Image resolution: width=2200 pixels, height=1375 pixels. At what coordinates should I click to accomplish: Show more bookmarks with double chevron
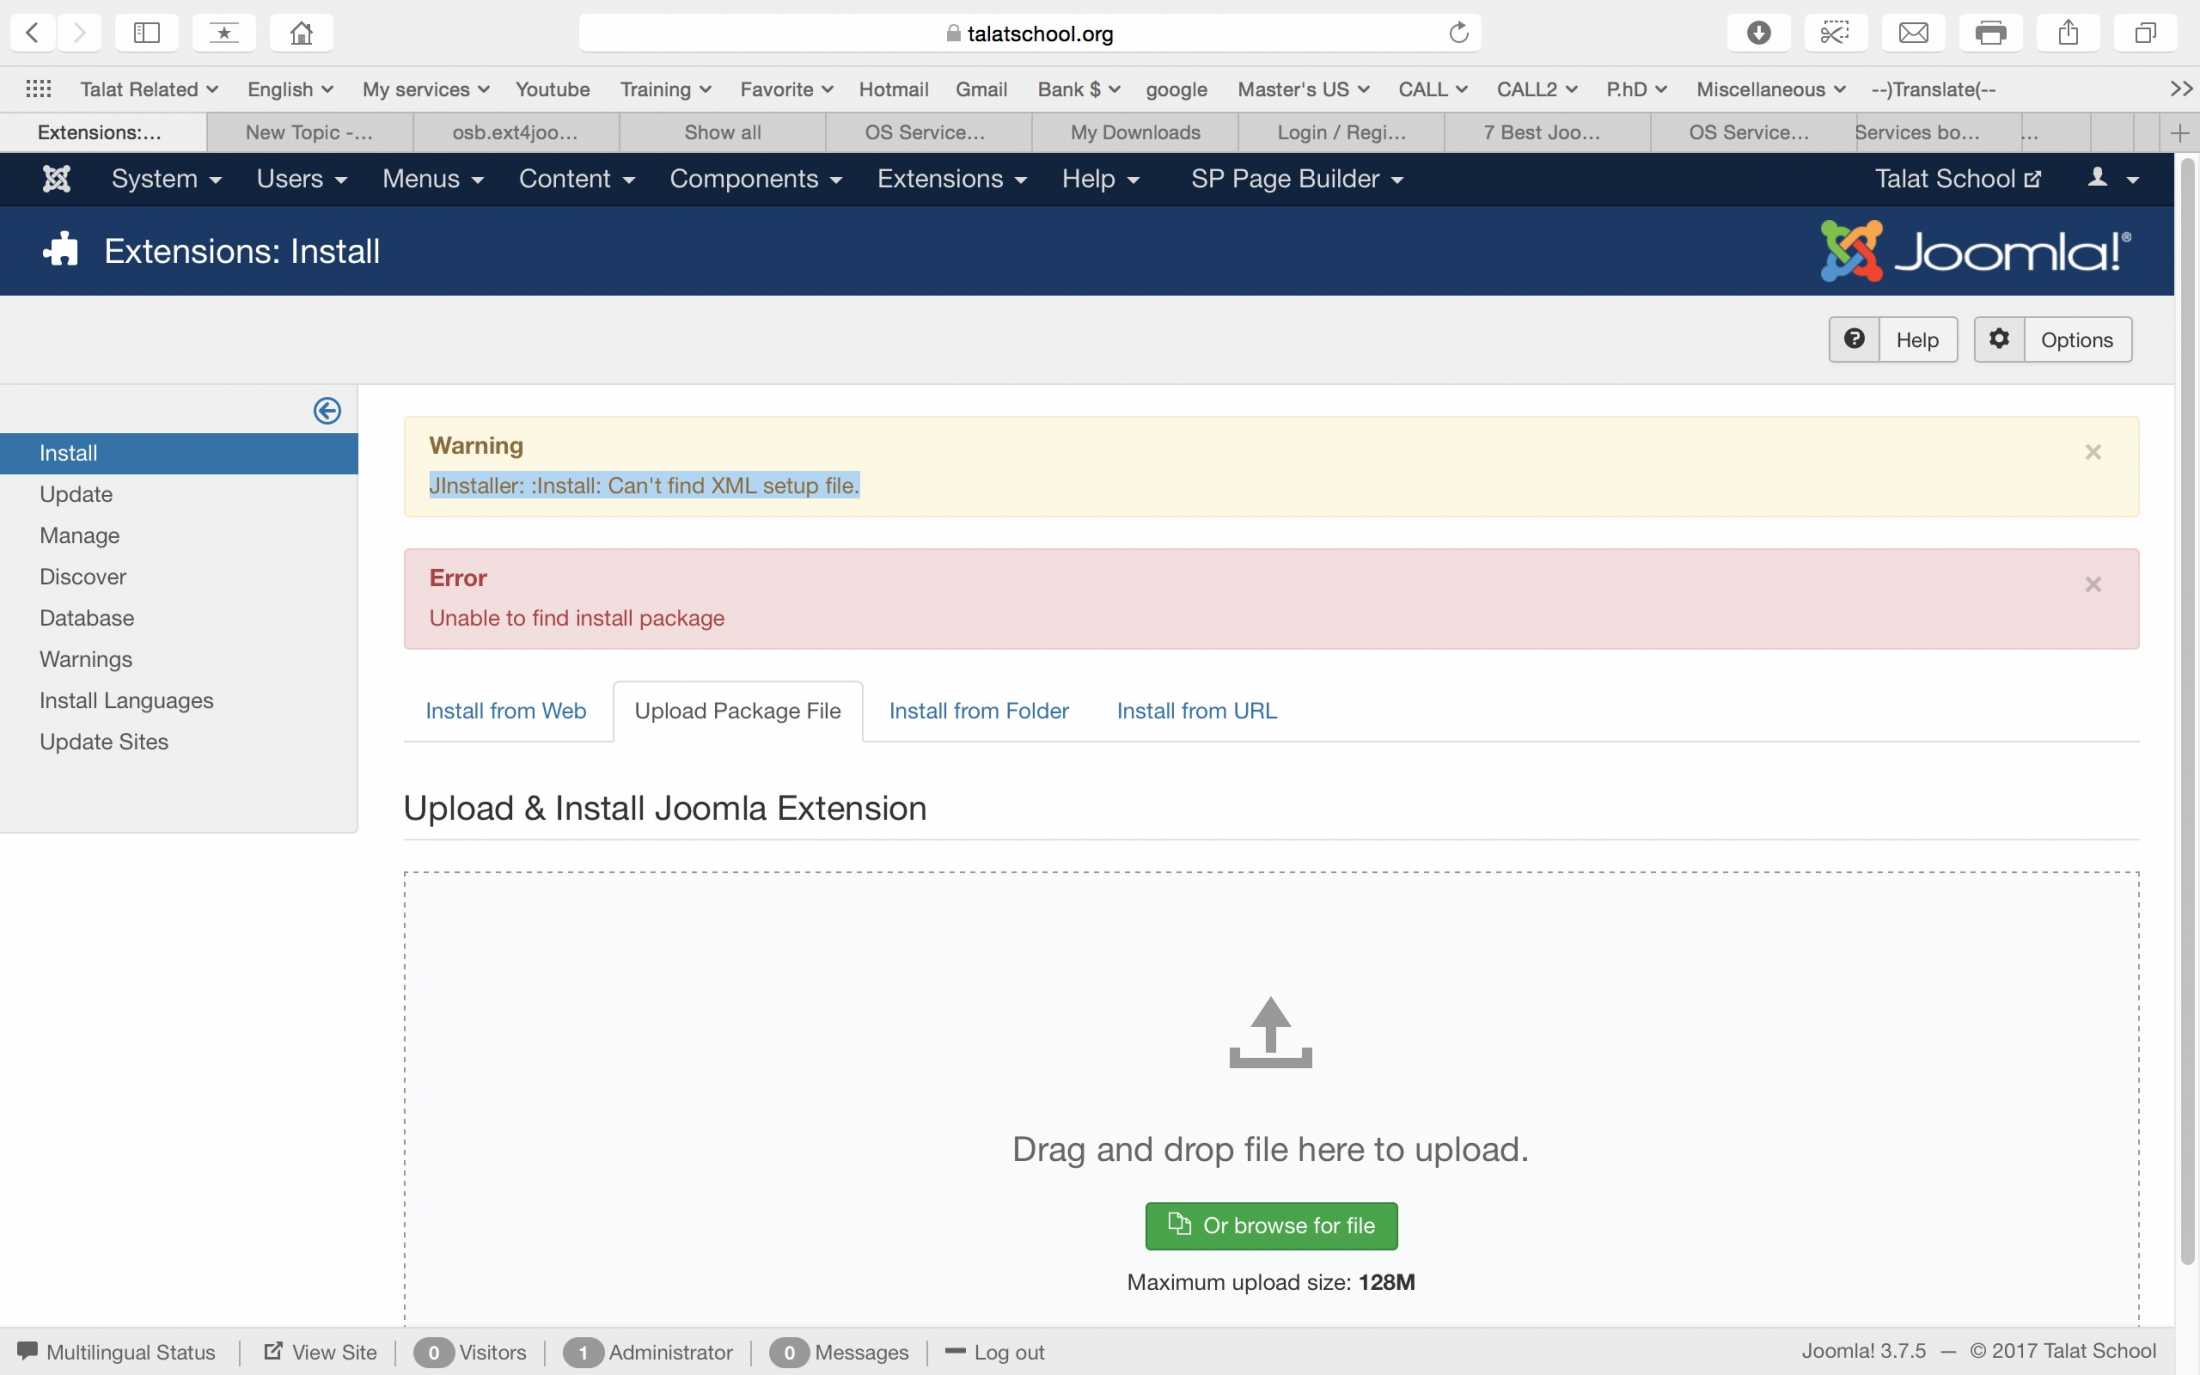coord(2181,89)
